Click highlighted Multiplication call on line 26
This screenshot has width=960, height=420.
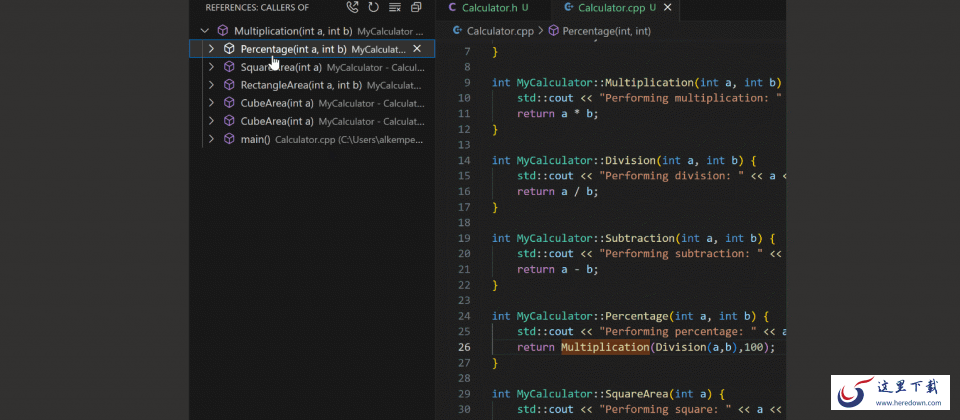tap(605, 347)
